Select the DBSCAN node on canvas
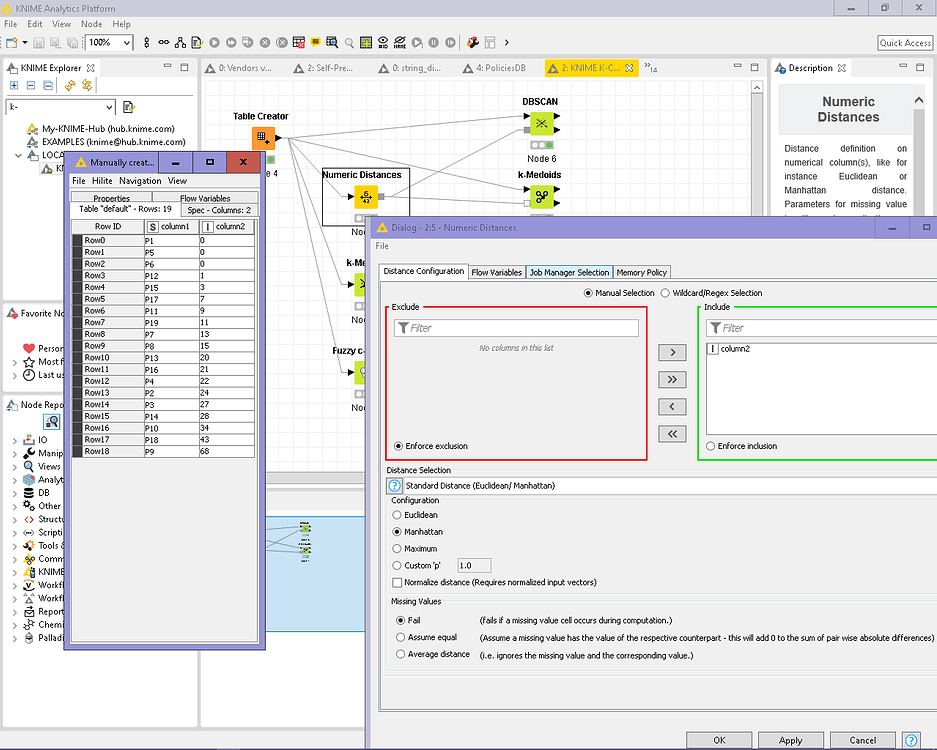This screenshot has width=937, height=750. click(x=541, y=123)
